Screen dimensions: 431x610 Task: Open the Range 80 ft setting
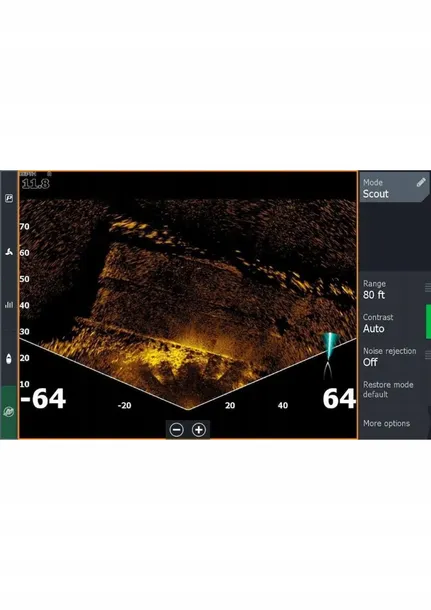392,289
